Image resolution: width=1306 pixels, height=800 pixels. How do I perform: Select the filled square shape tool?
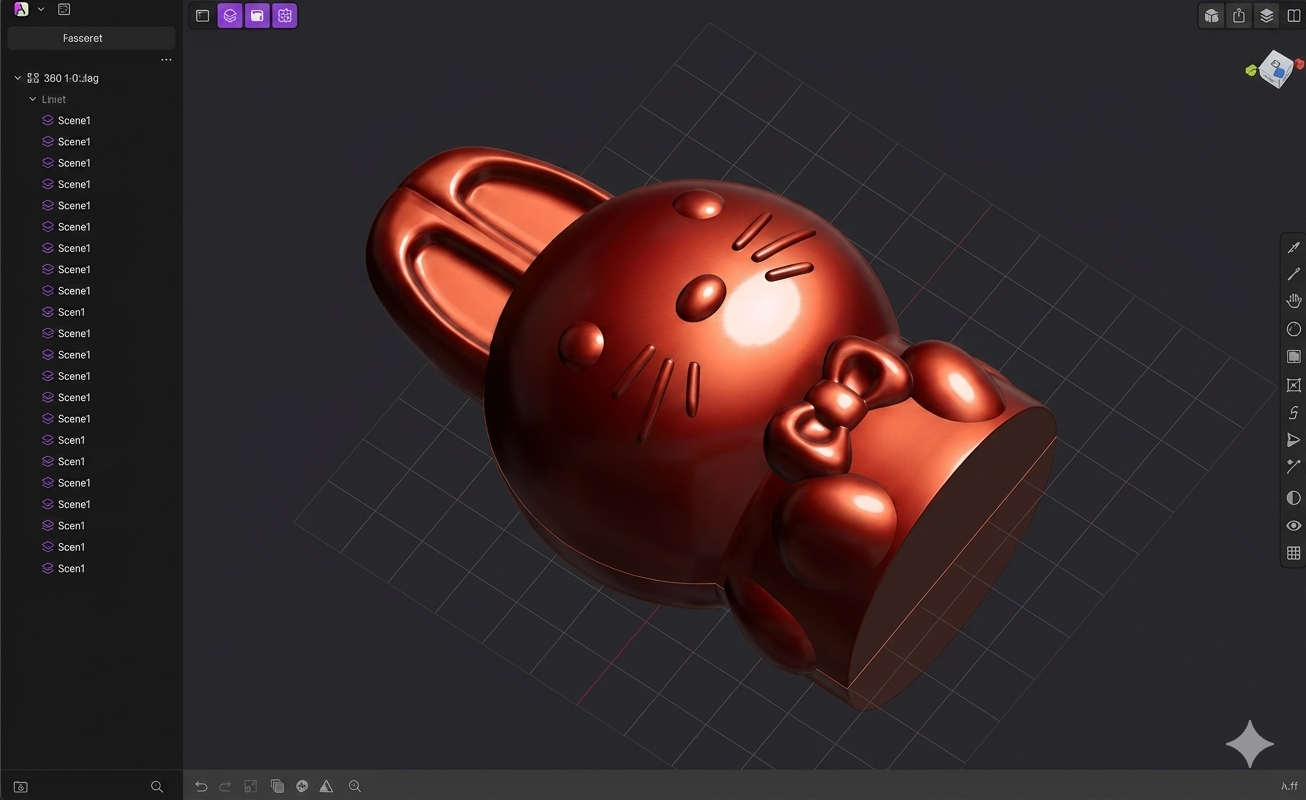1294,357
